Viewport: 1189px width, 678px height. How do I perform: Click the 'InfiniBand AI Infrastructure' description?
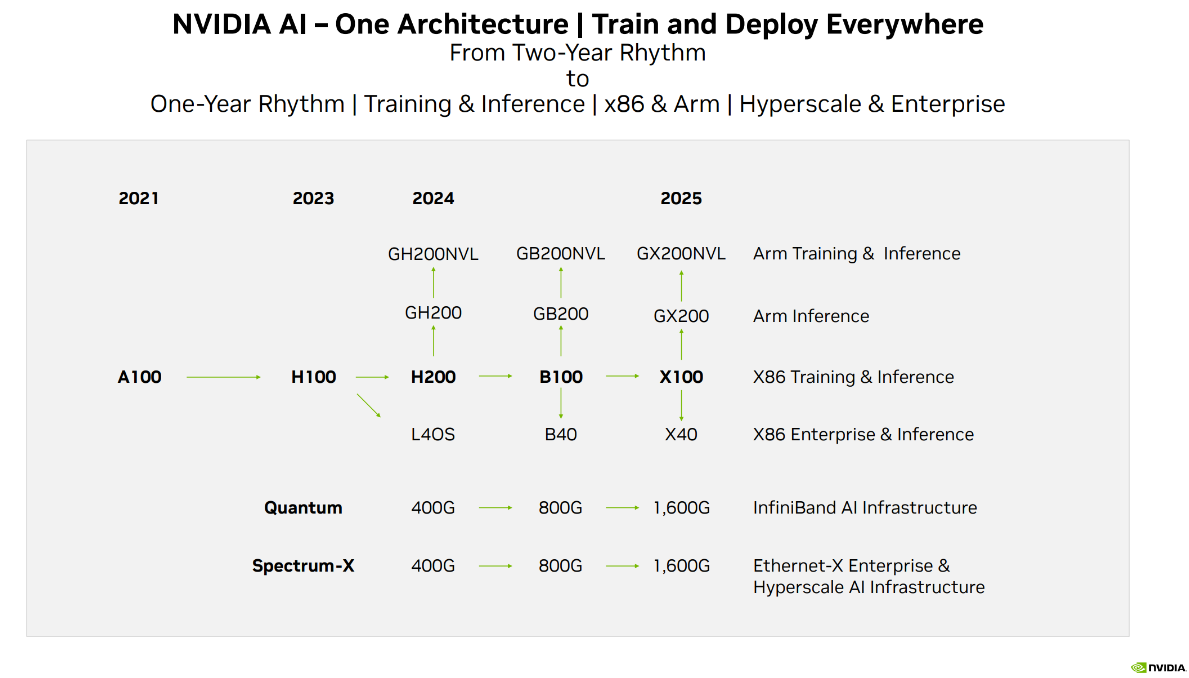864,508
